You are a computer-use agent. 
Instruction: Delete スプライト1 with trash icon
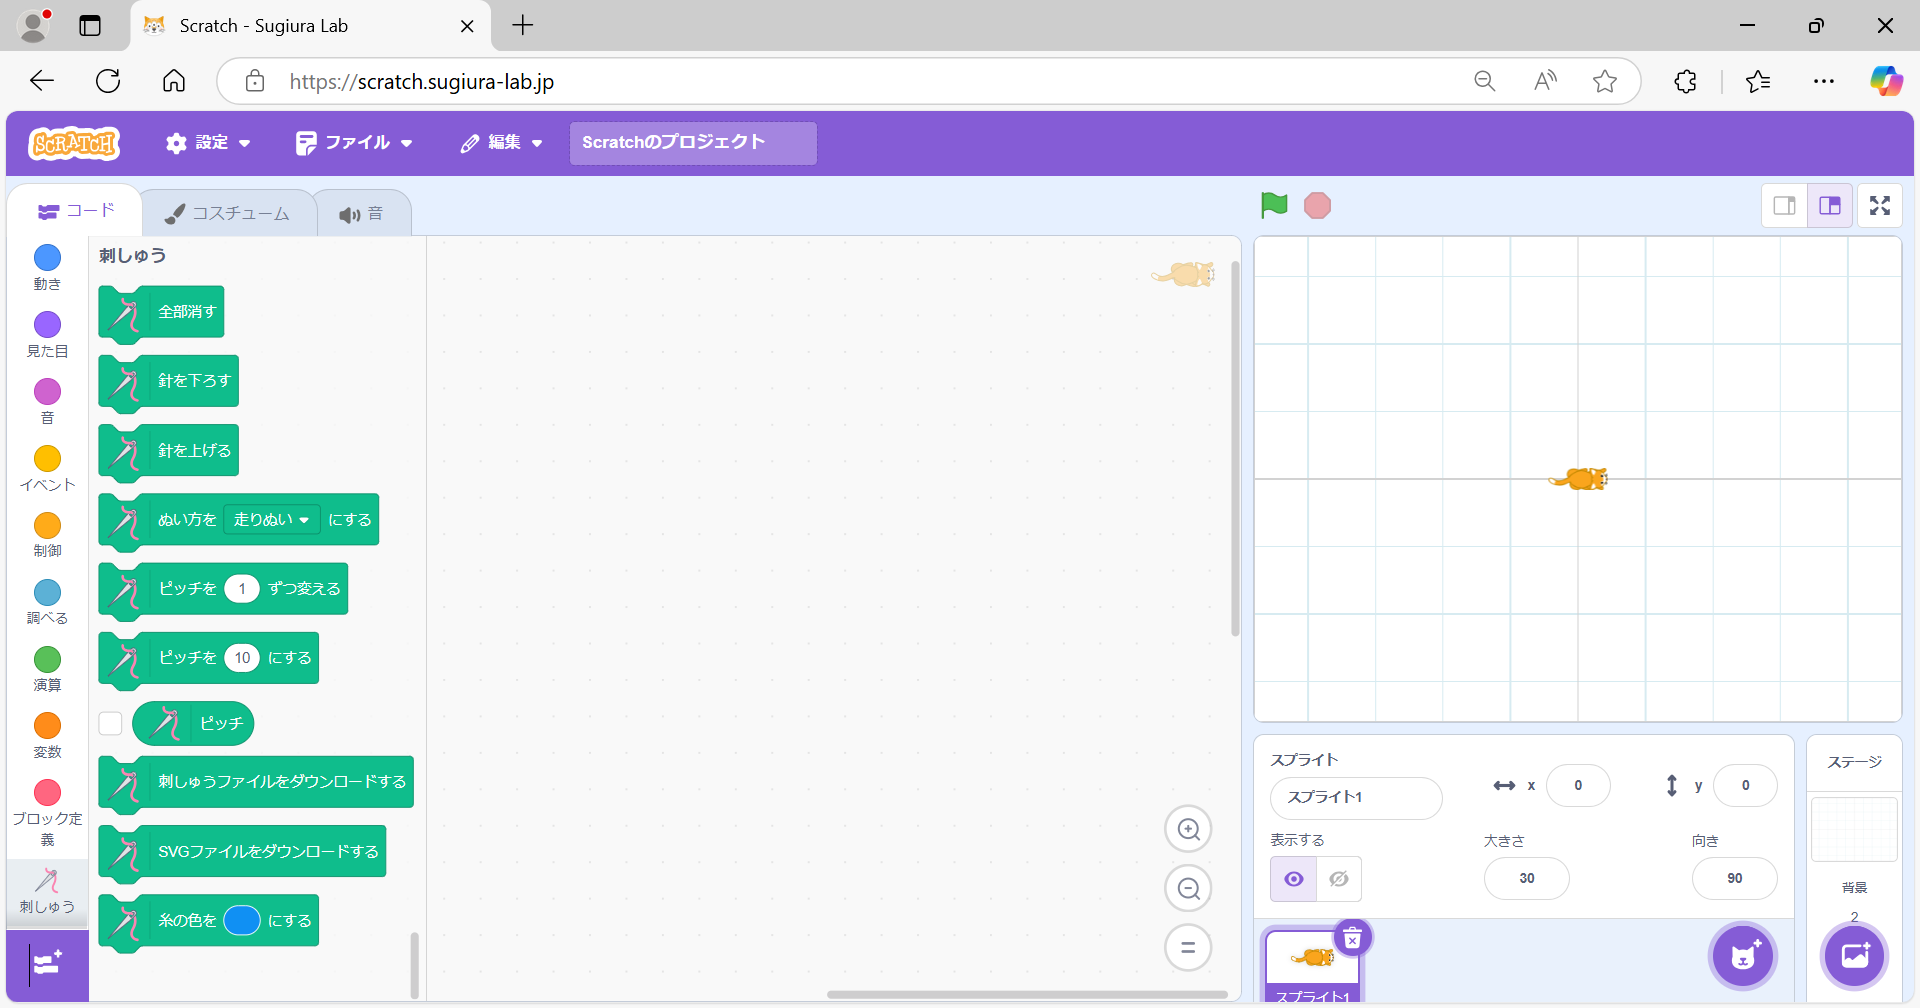pos(1353,939)
